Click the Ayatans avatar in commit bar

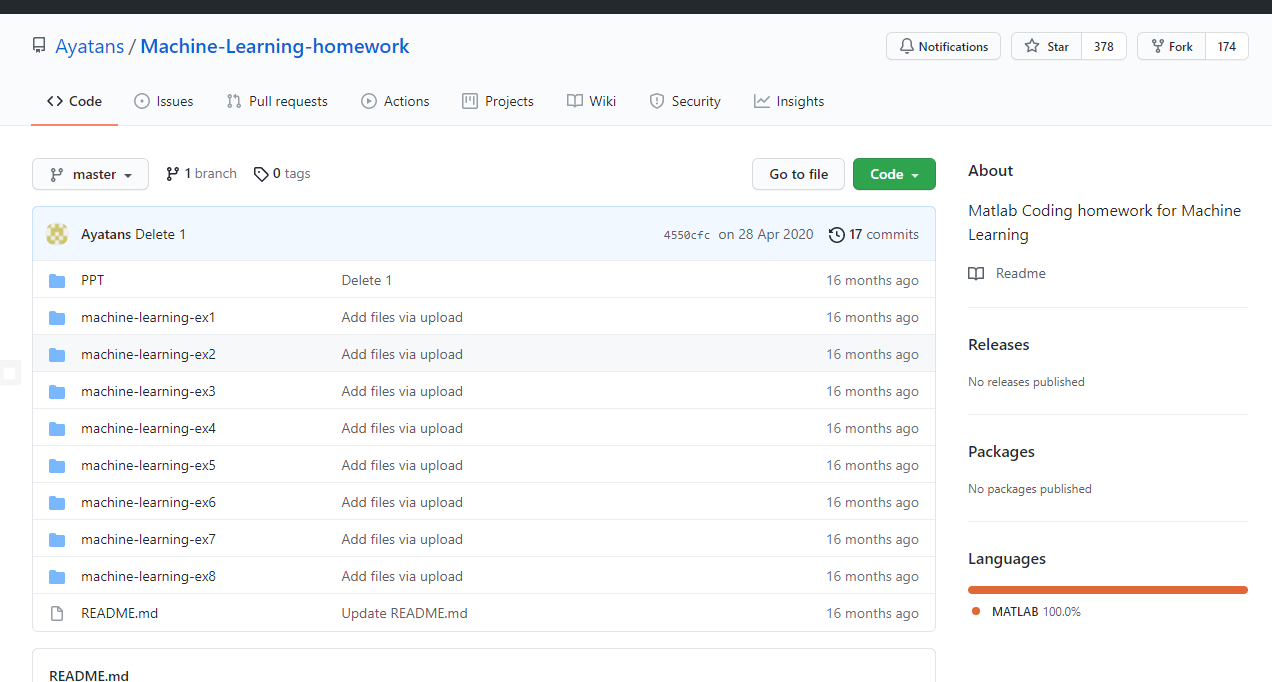click(x=58, y=234)
